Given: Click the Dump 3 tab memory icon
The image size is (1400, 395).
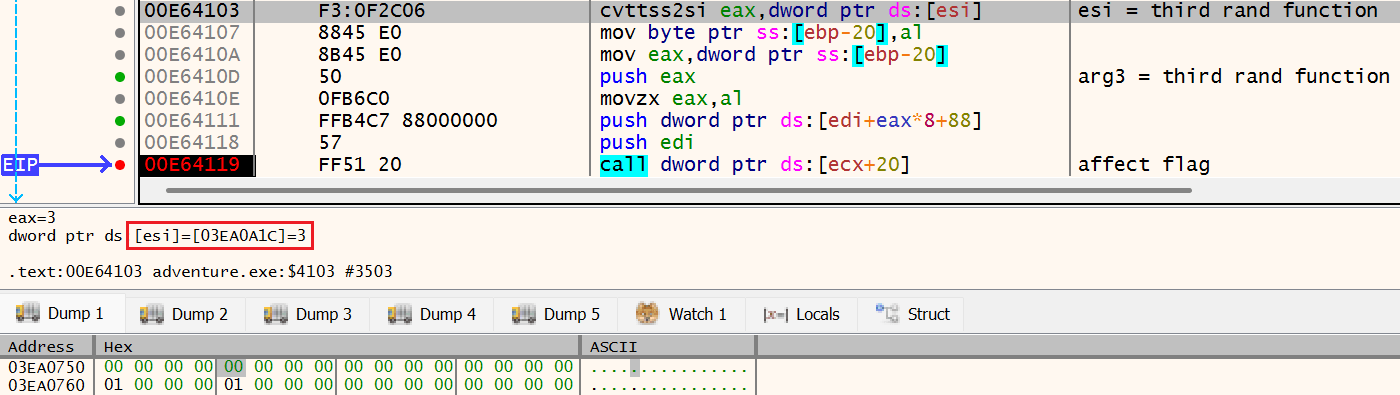Looking at the screenshot, I should 275,313.
